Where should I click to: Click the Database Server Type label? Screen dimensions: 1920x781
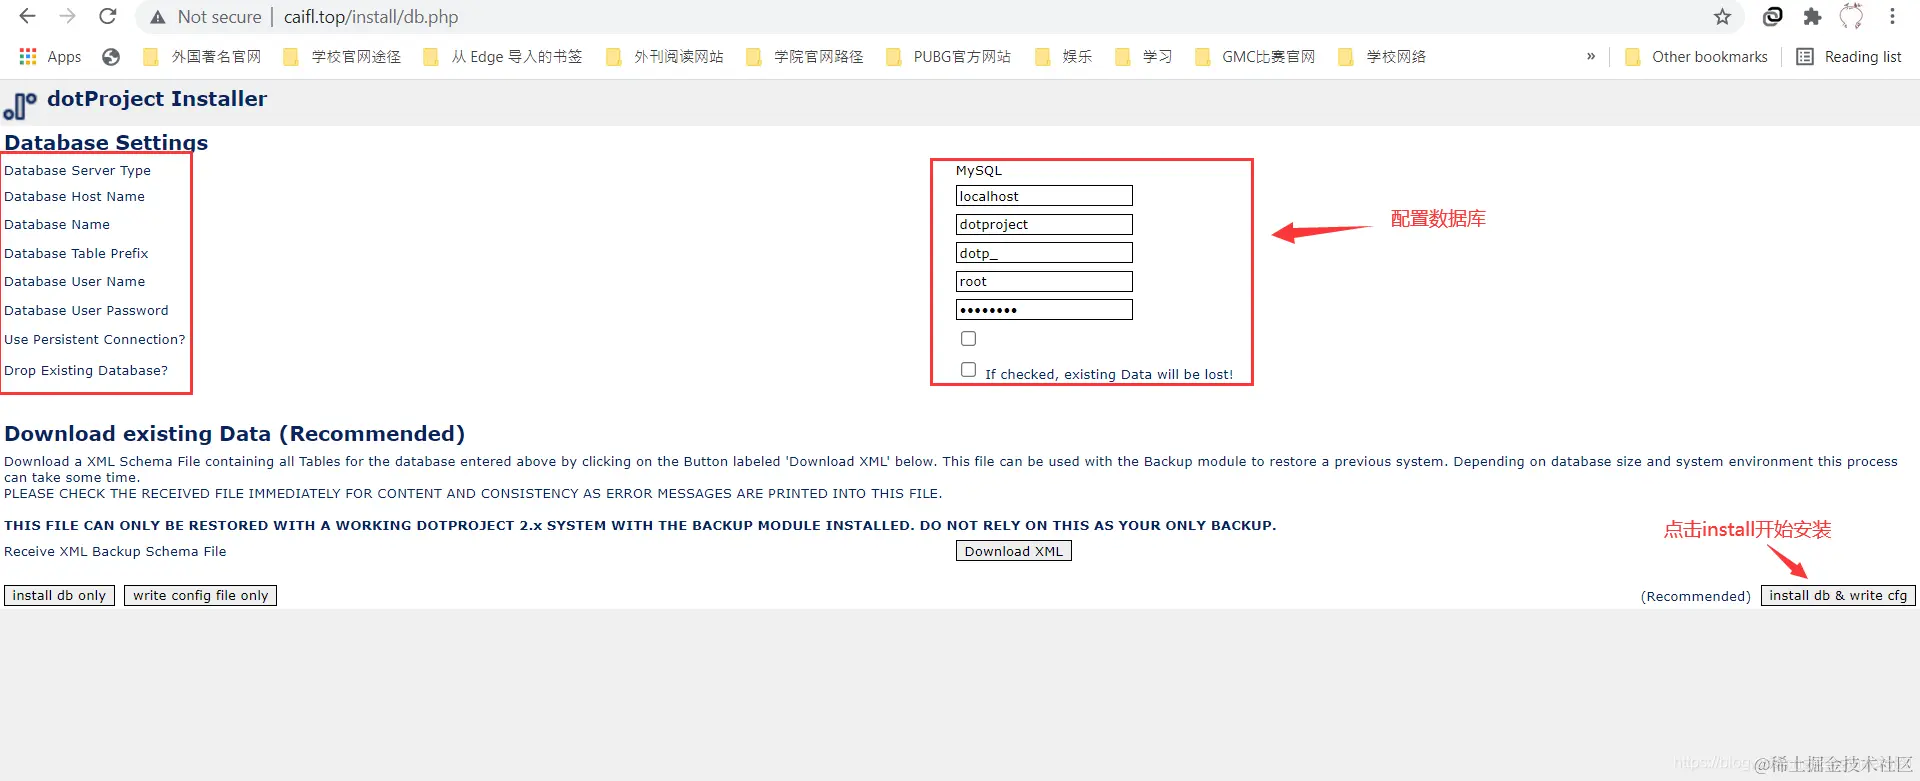(x=77, y=171)
